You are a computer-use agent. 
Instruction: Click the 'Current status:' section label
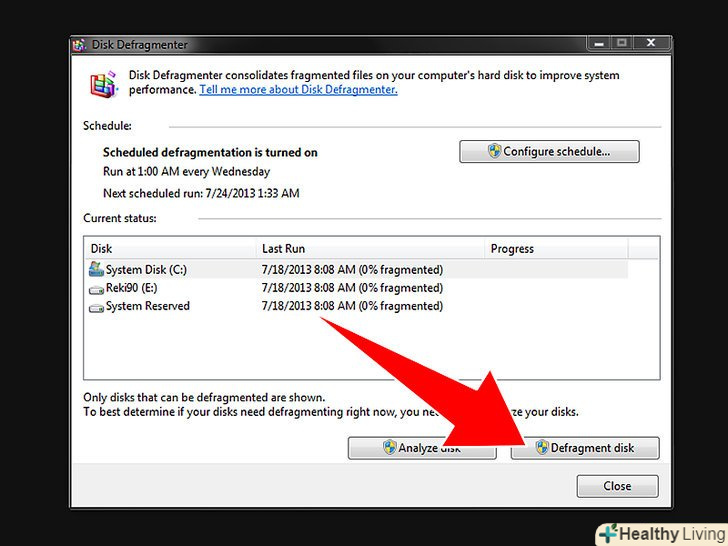point(120,218)
